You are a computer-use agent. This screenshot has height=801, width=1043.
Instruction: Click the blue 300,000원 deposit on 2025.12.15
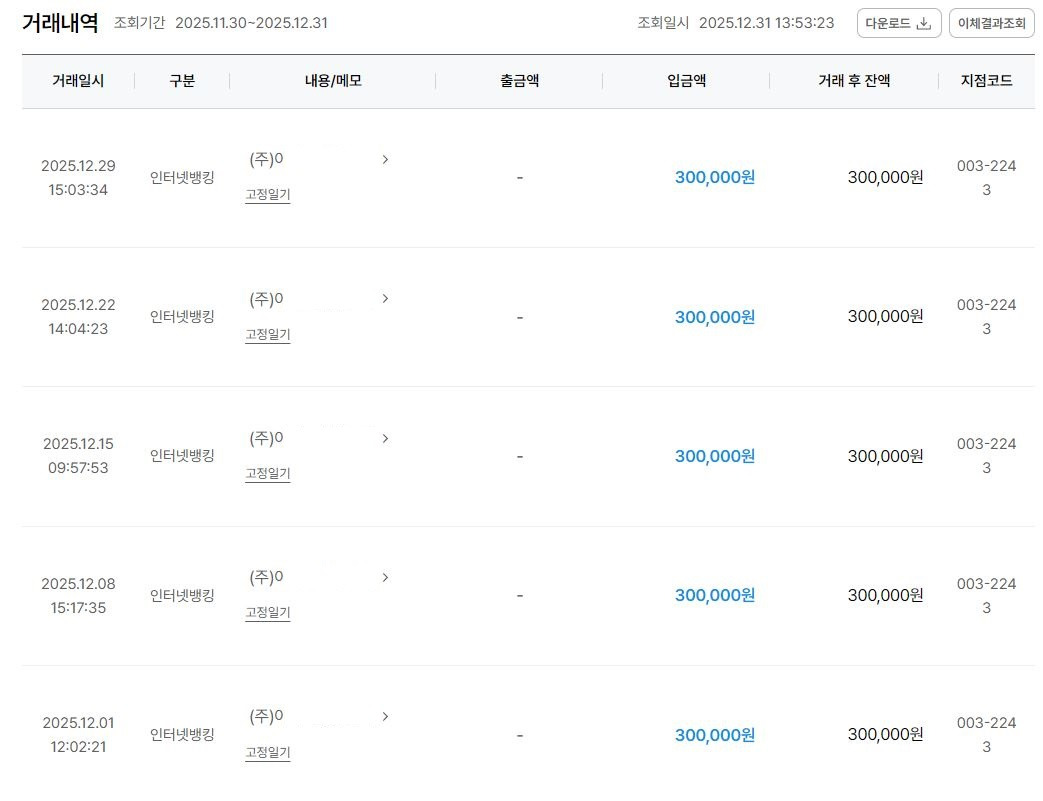(714, 456)
